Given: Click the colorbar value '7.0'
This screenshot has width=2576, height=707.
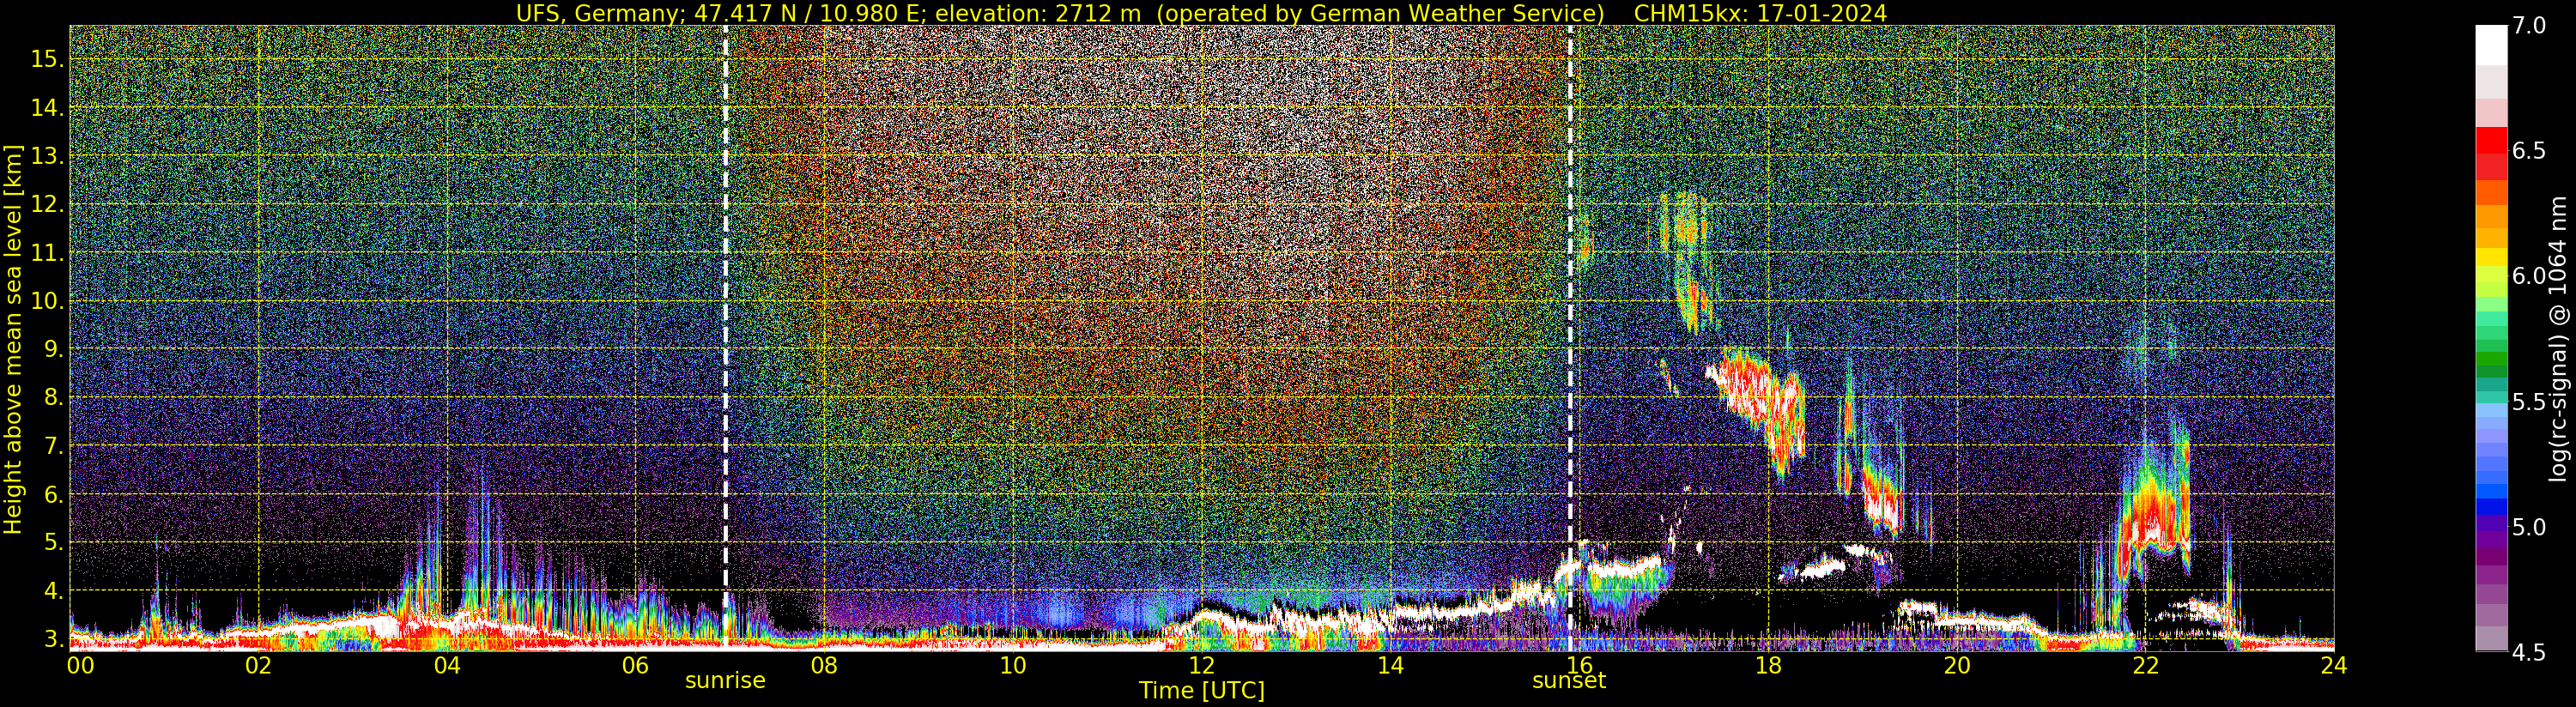Looking at the screenshot, I should 2529,26.
